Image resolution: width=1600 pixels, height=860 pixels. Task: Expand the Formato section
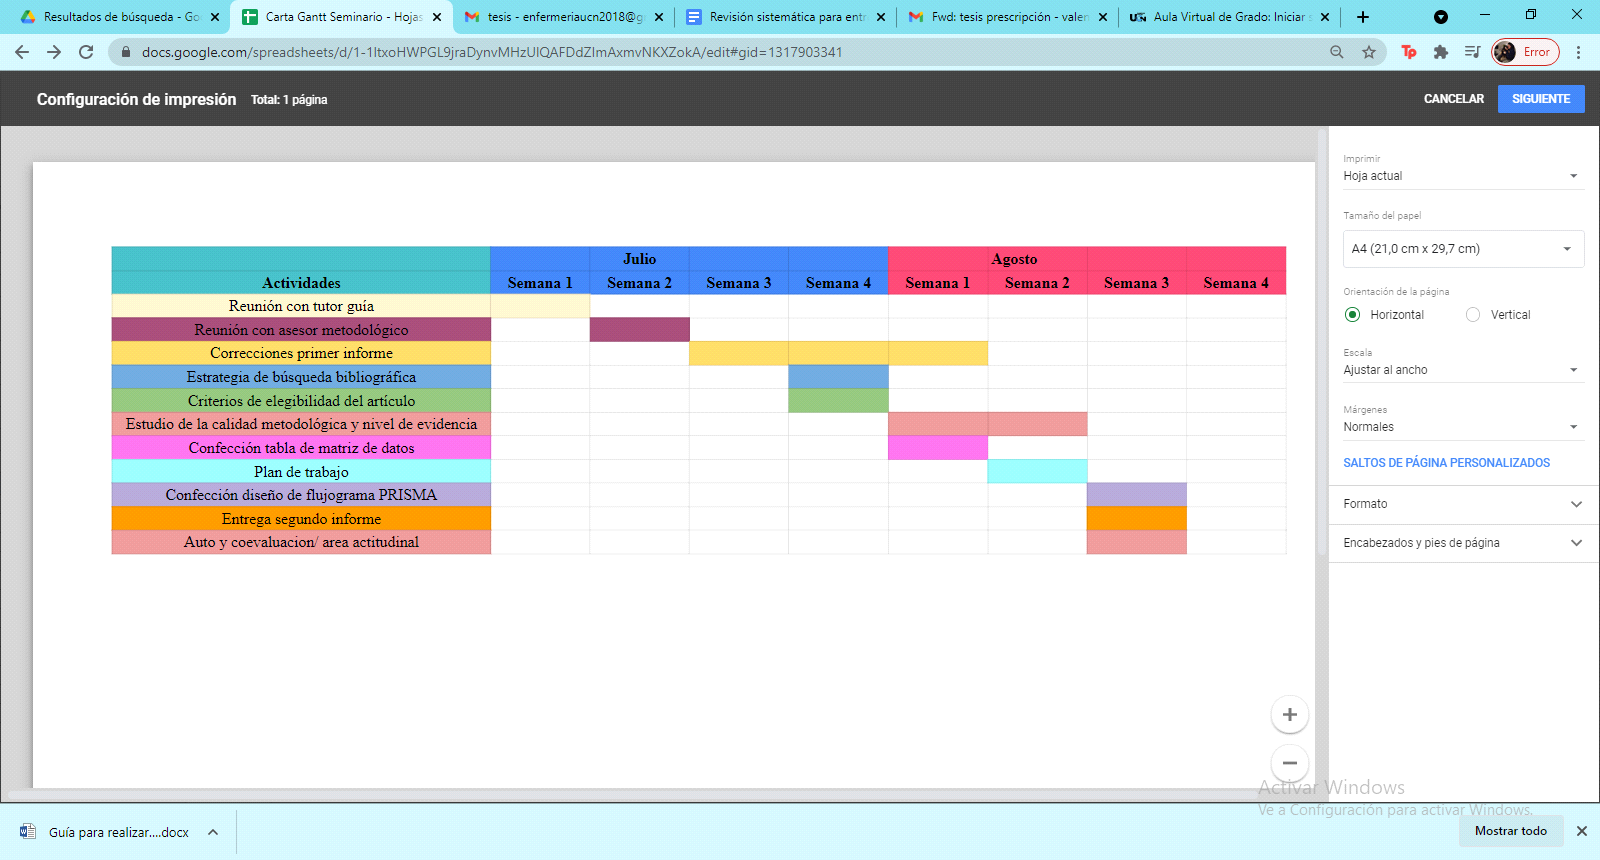[1463, 504]
